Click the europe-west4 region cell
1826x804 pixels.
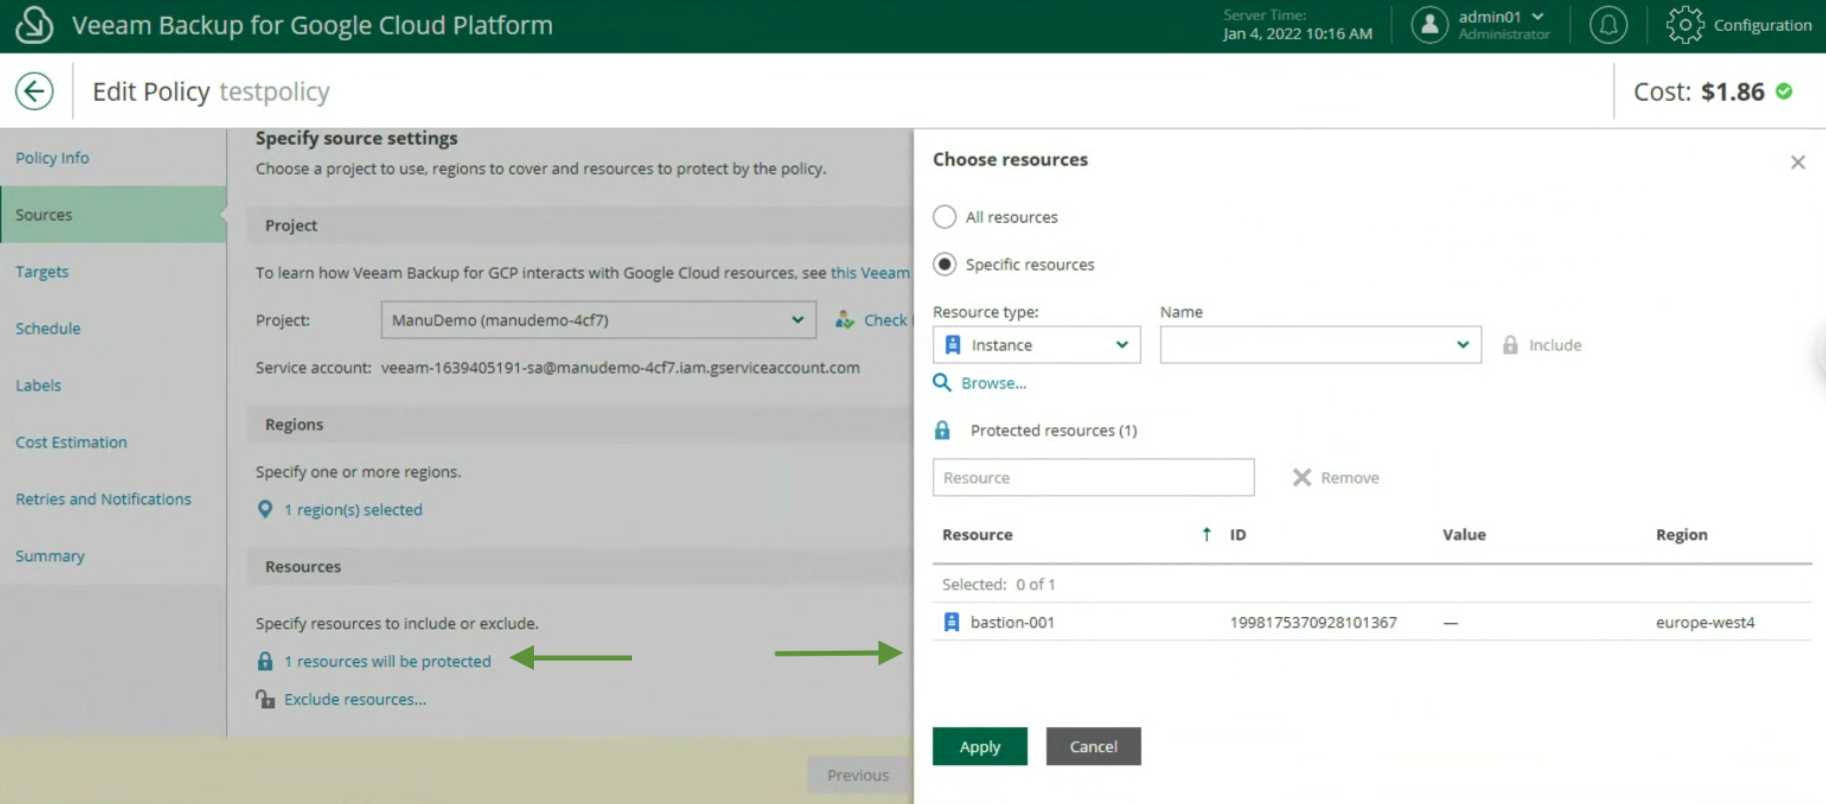pos(1705,622)
